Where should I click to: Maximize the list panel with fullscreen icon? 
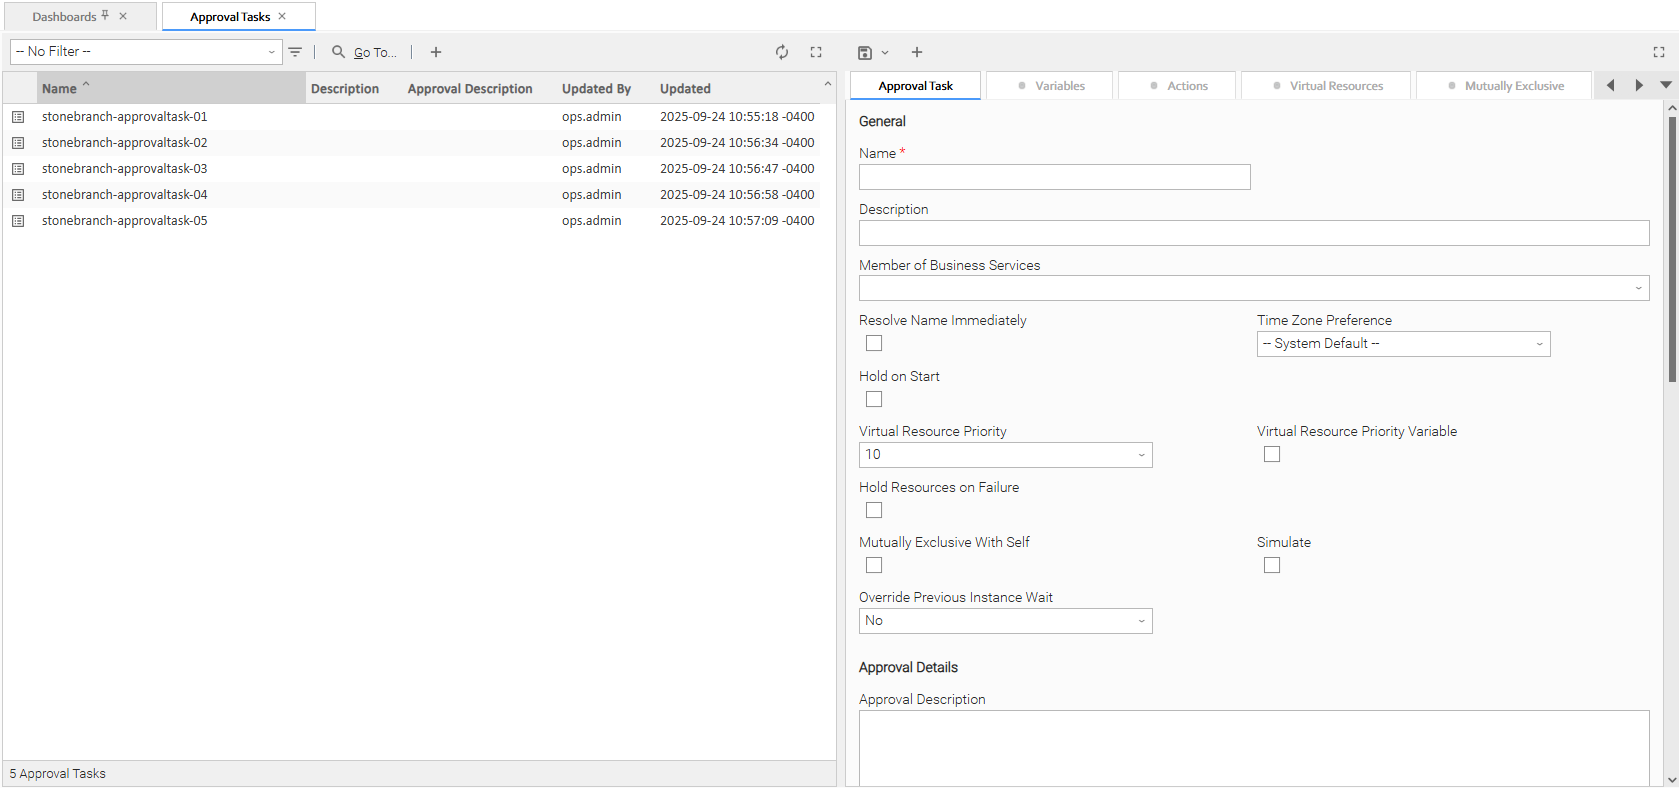816,52
